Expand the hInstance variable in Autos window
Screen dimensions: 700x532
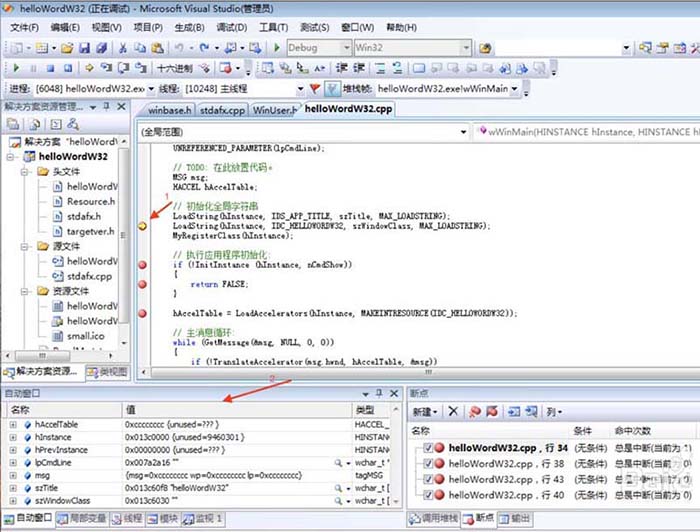point(13,437)
